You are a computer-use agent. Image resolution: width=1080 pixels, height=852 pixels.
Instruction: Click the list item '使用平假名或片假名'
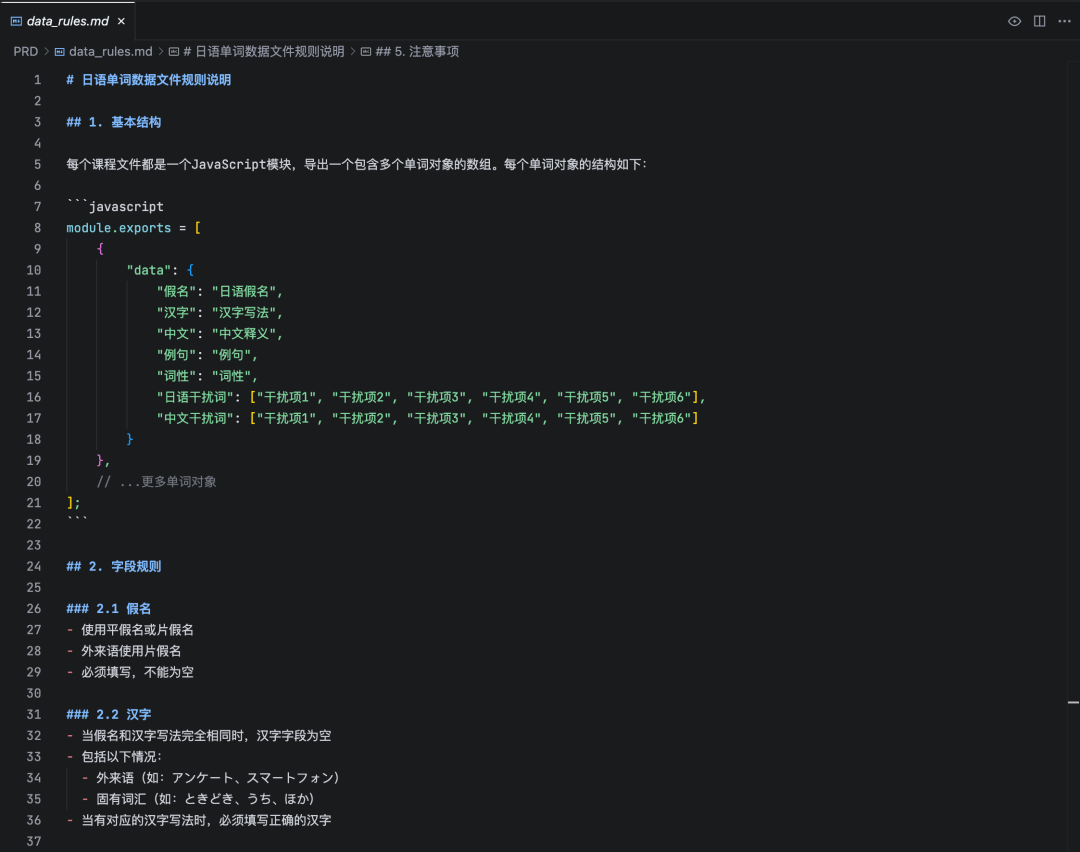[x=137, y=630]
